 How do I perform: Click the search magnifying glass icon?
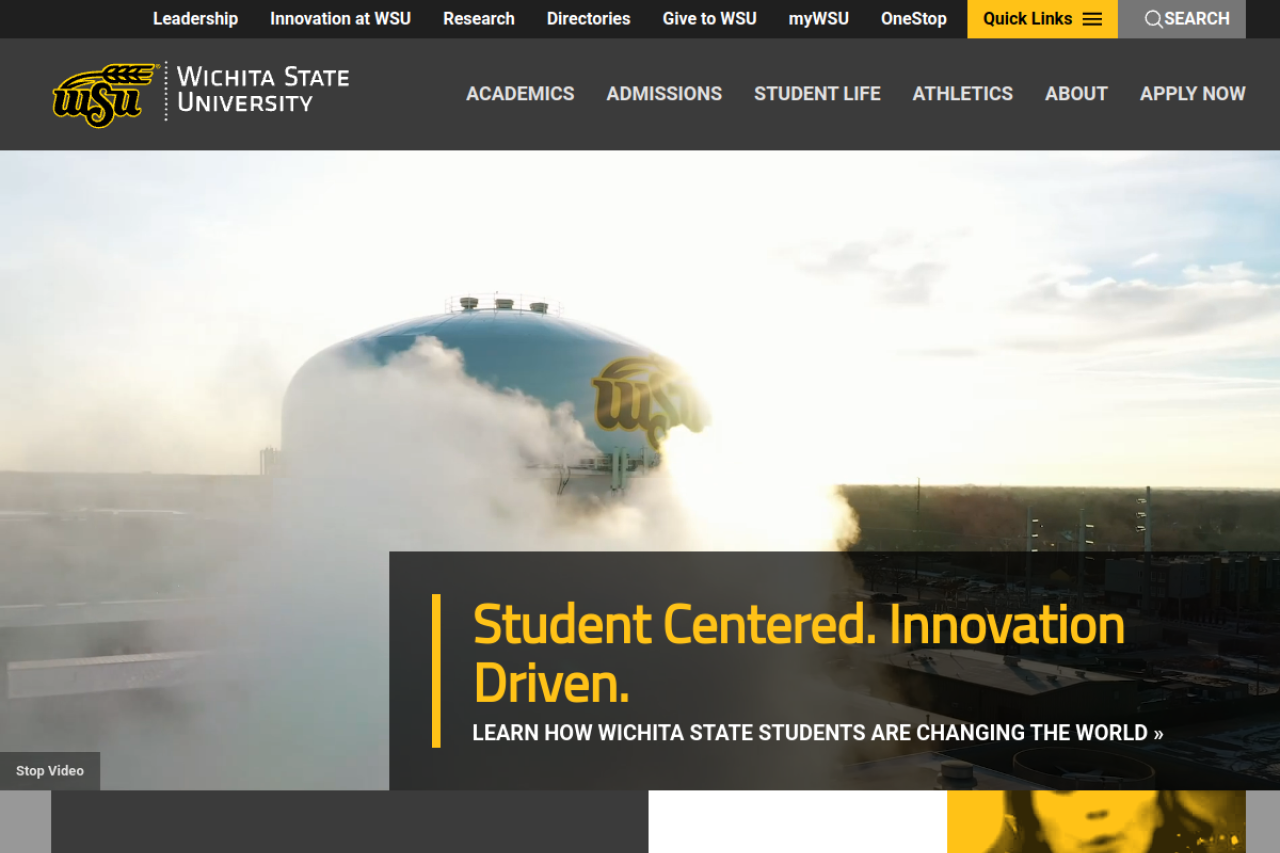point(1153,19)
